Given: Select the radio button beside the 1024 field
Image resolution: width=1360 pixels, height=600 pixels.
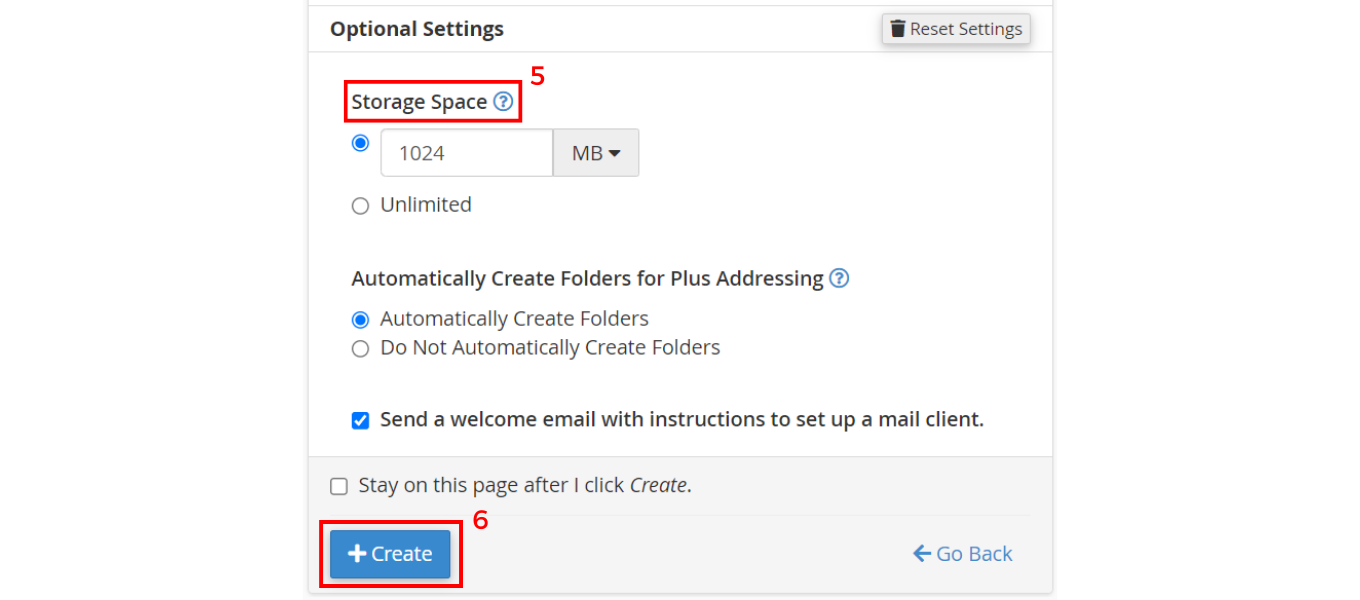Looking at the screenshot, I should click(x=360, y=143).
